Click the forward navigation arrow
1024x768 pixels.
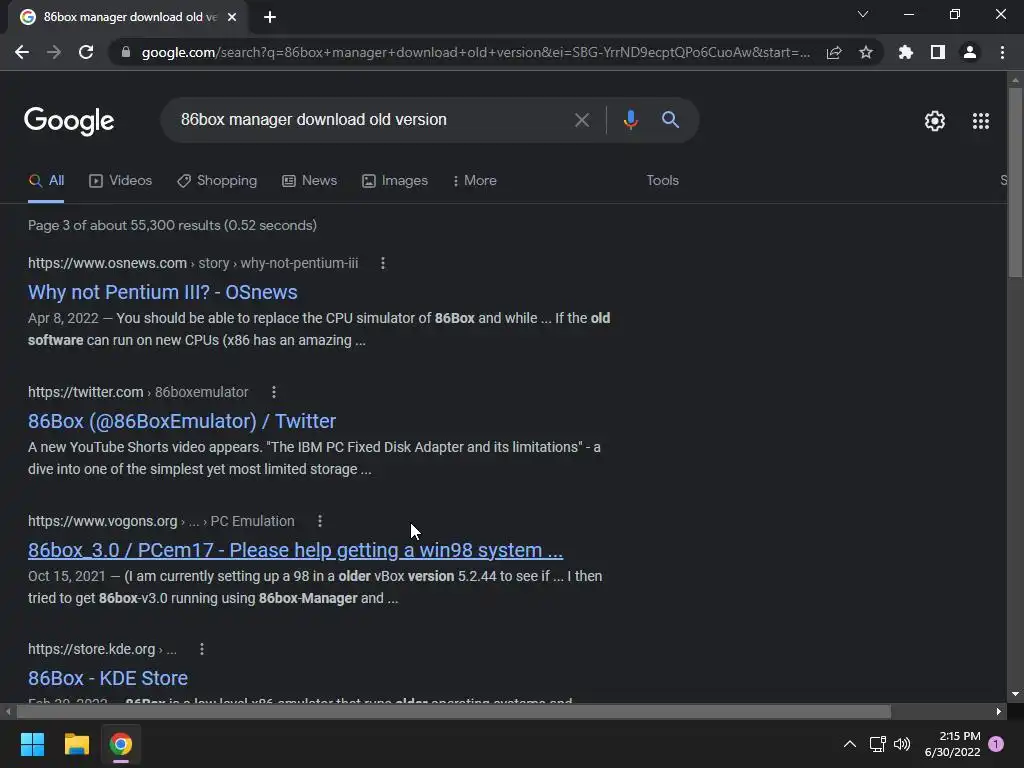coord(54,52)
